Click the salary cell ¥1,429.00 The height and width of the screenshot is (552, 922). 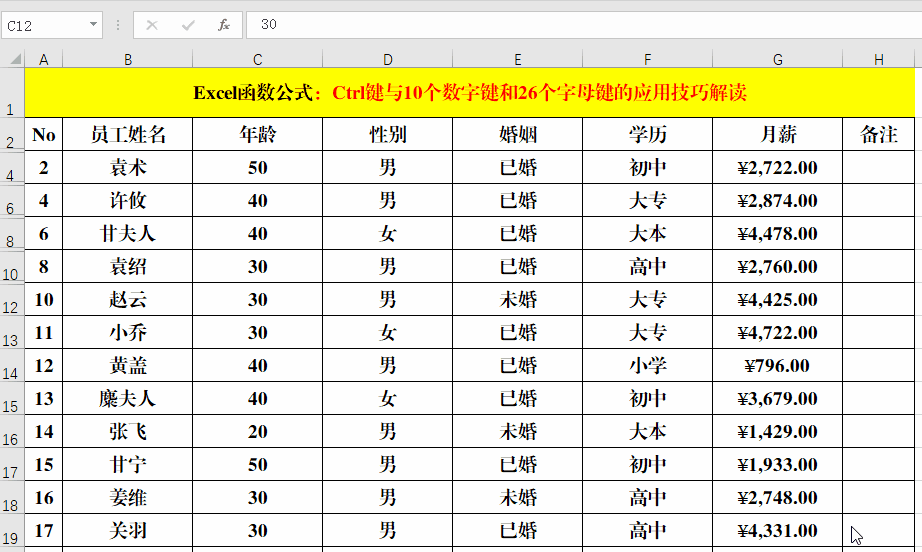point(777,431)
